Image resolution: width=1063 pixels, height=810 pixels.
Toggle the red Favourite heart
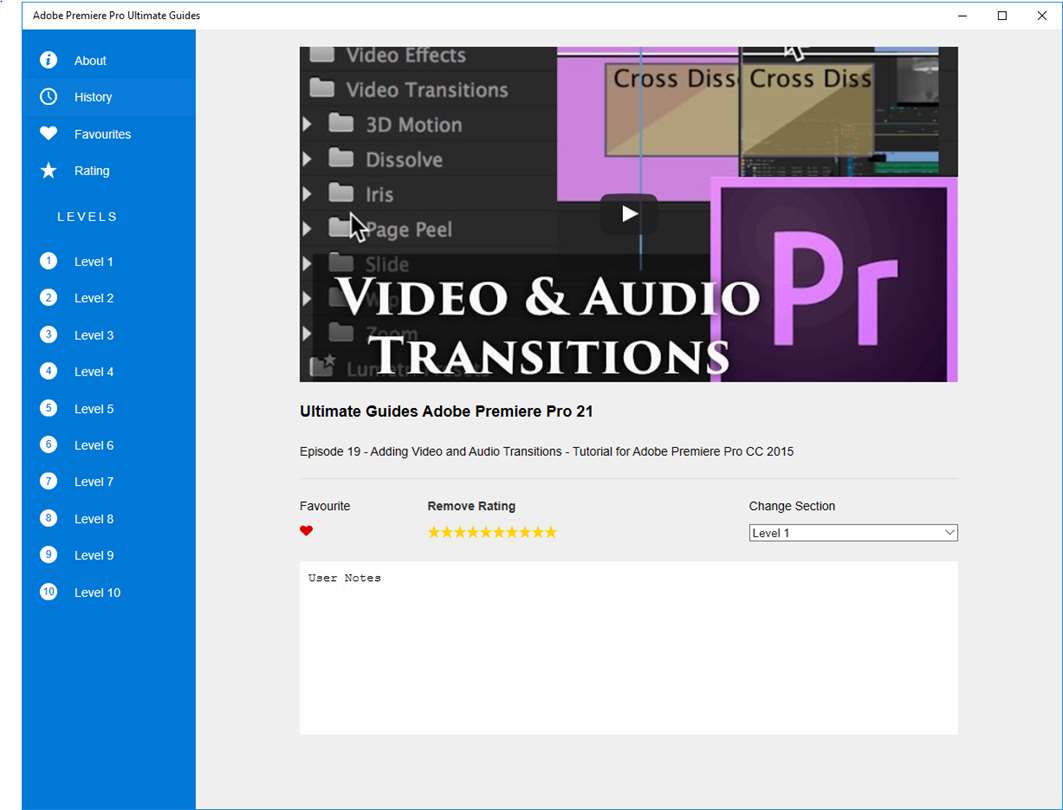coord(306,531)
